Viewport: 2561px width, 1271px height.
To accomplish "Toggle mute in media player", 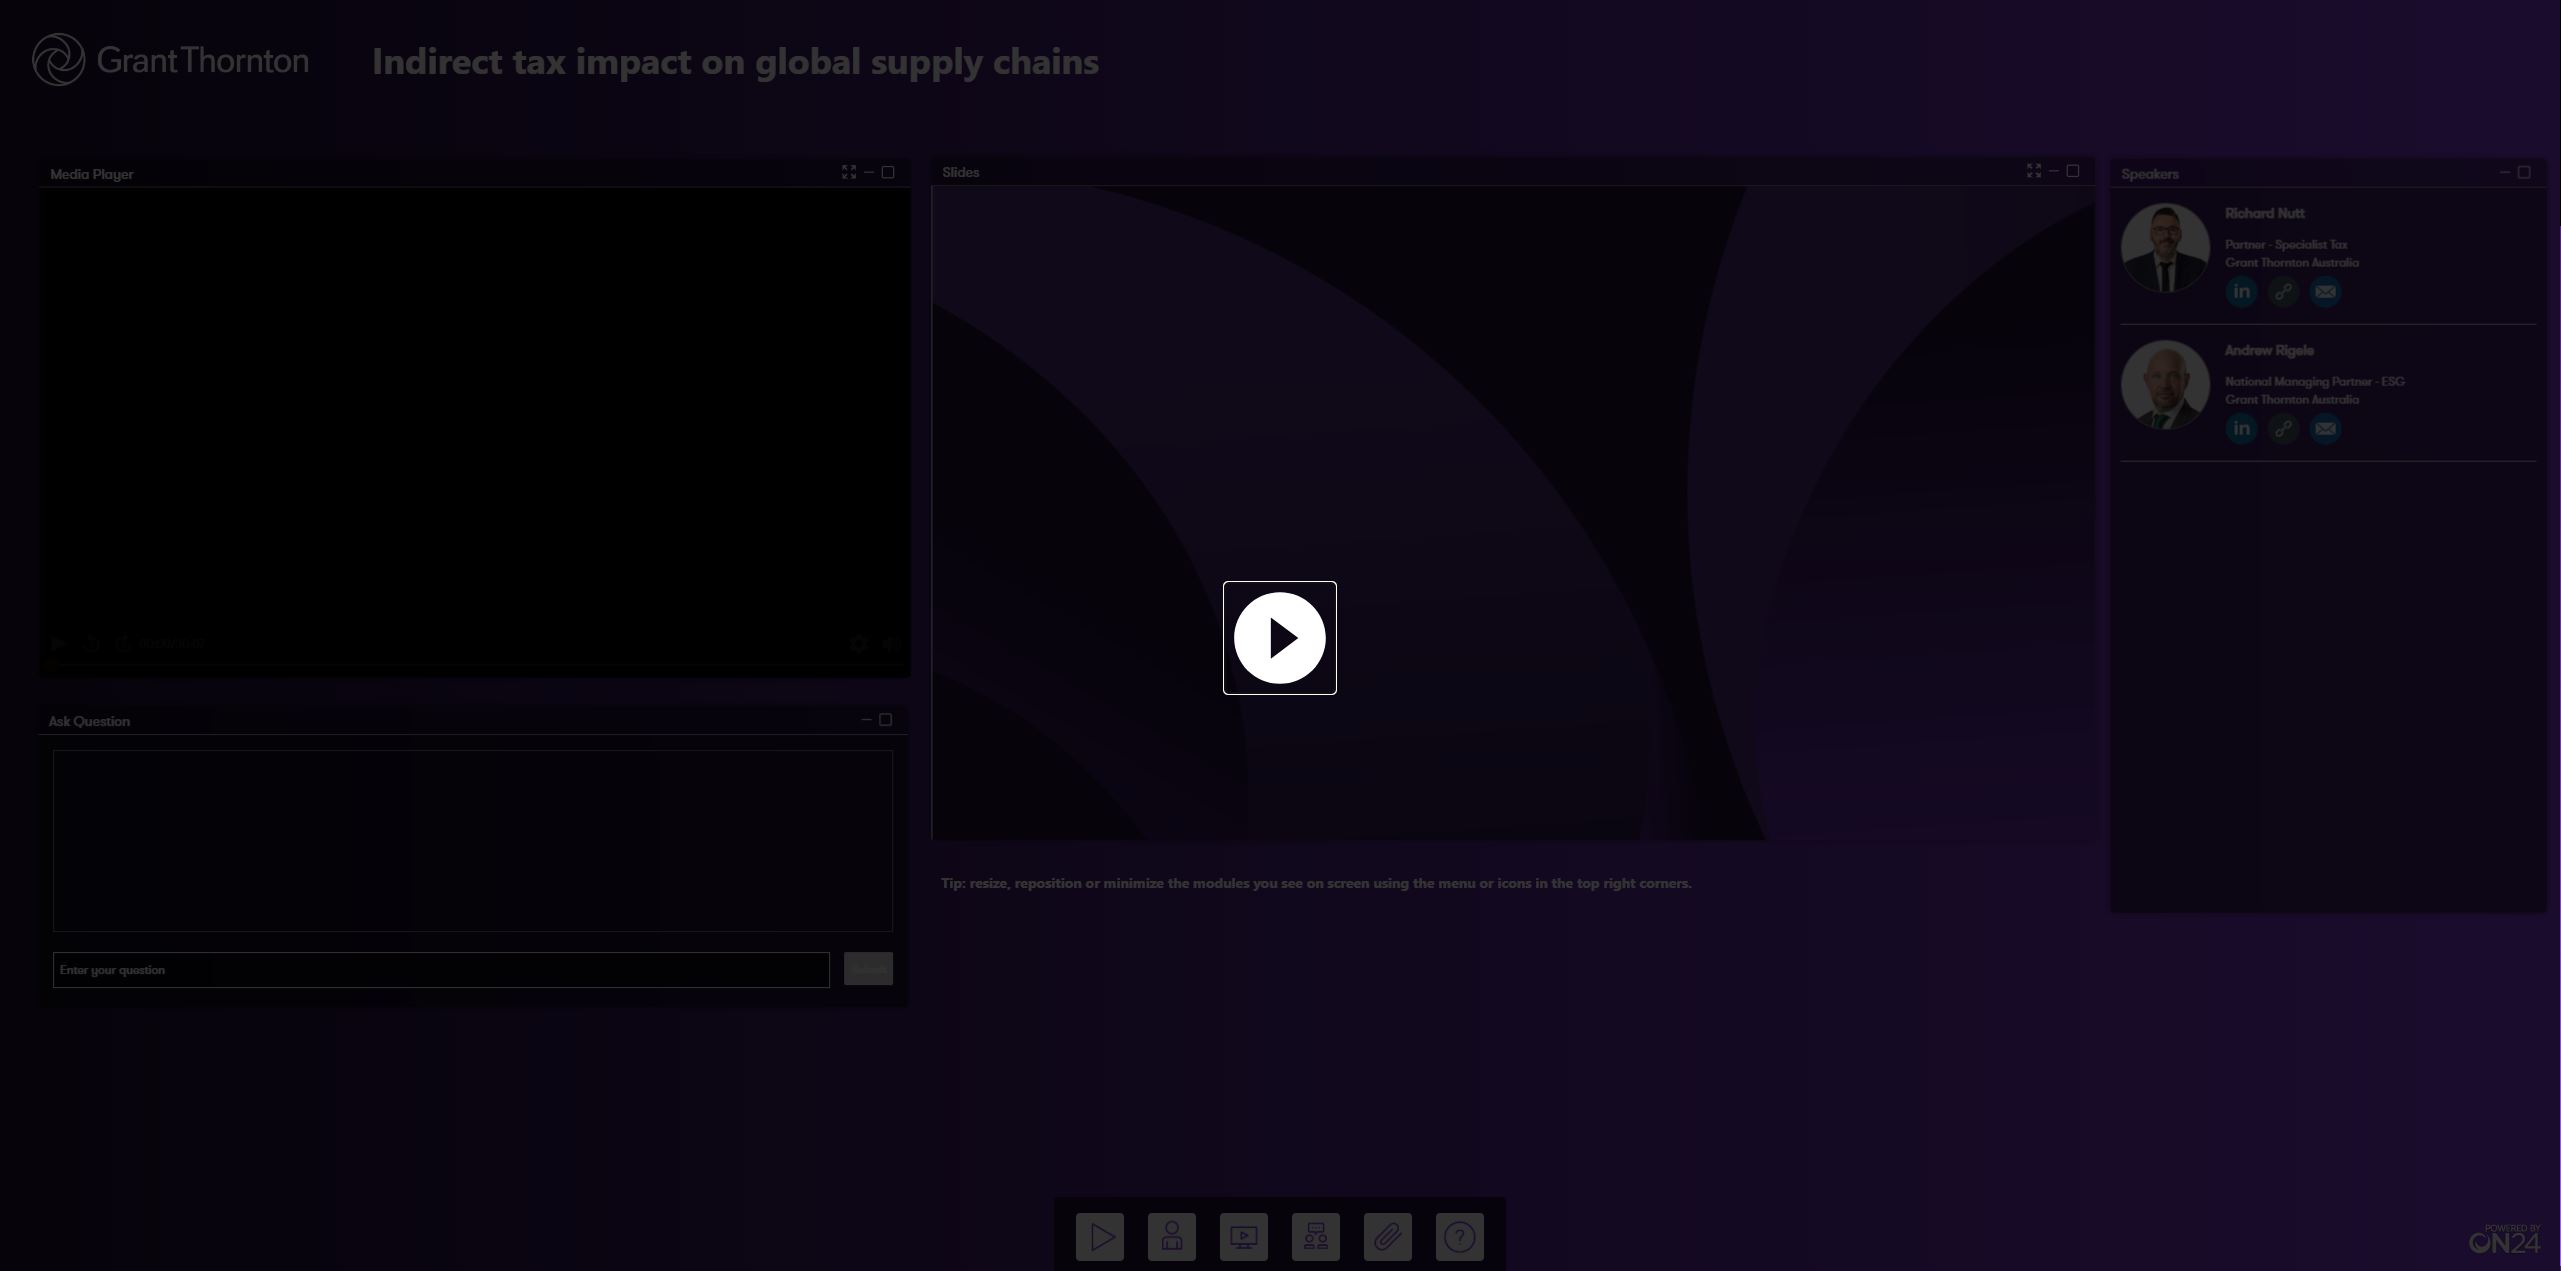I will point(890,644).
